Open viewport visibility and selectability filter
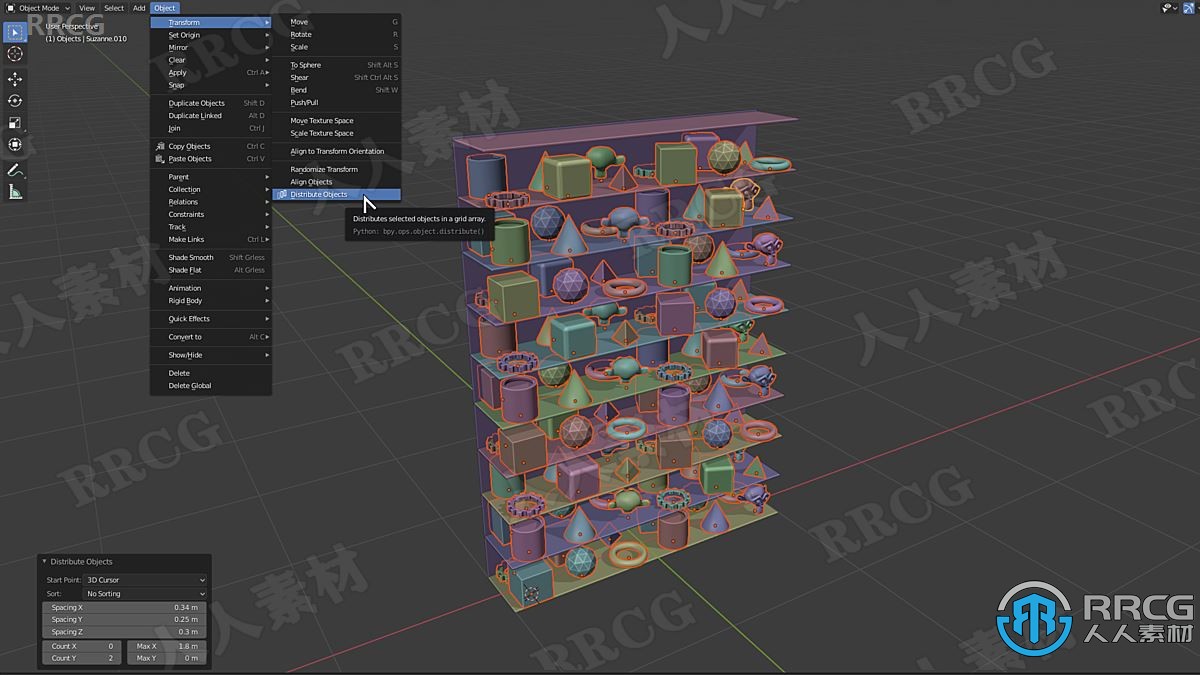 coord(1169,7)
